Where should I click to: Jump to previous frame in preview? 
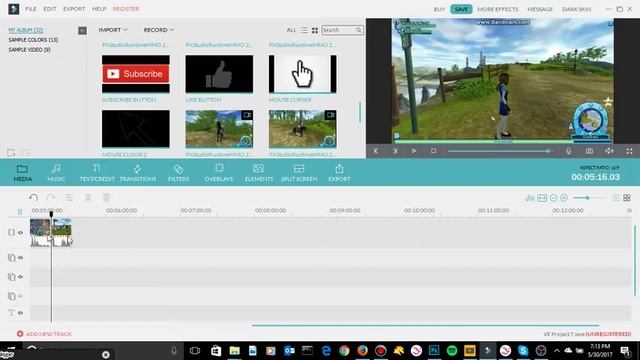pyautogui.click(x=376, y=151)
